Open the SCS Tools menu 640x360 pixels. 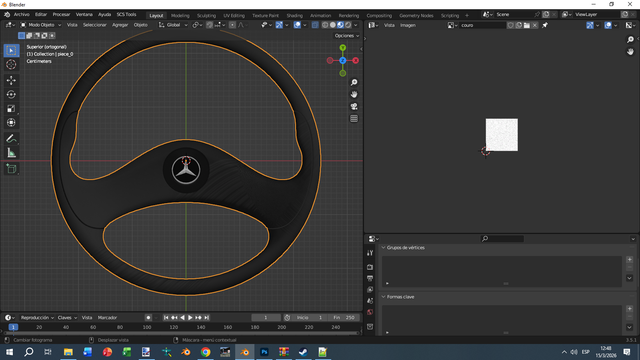pyautogui.click(x=127, y=15)
